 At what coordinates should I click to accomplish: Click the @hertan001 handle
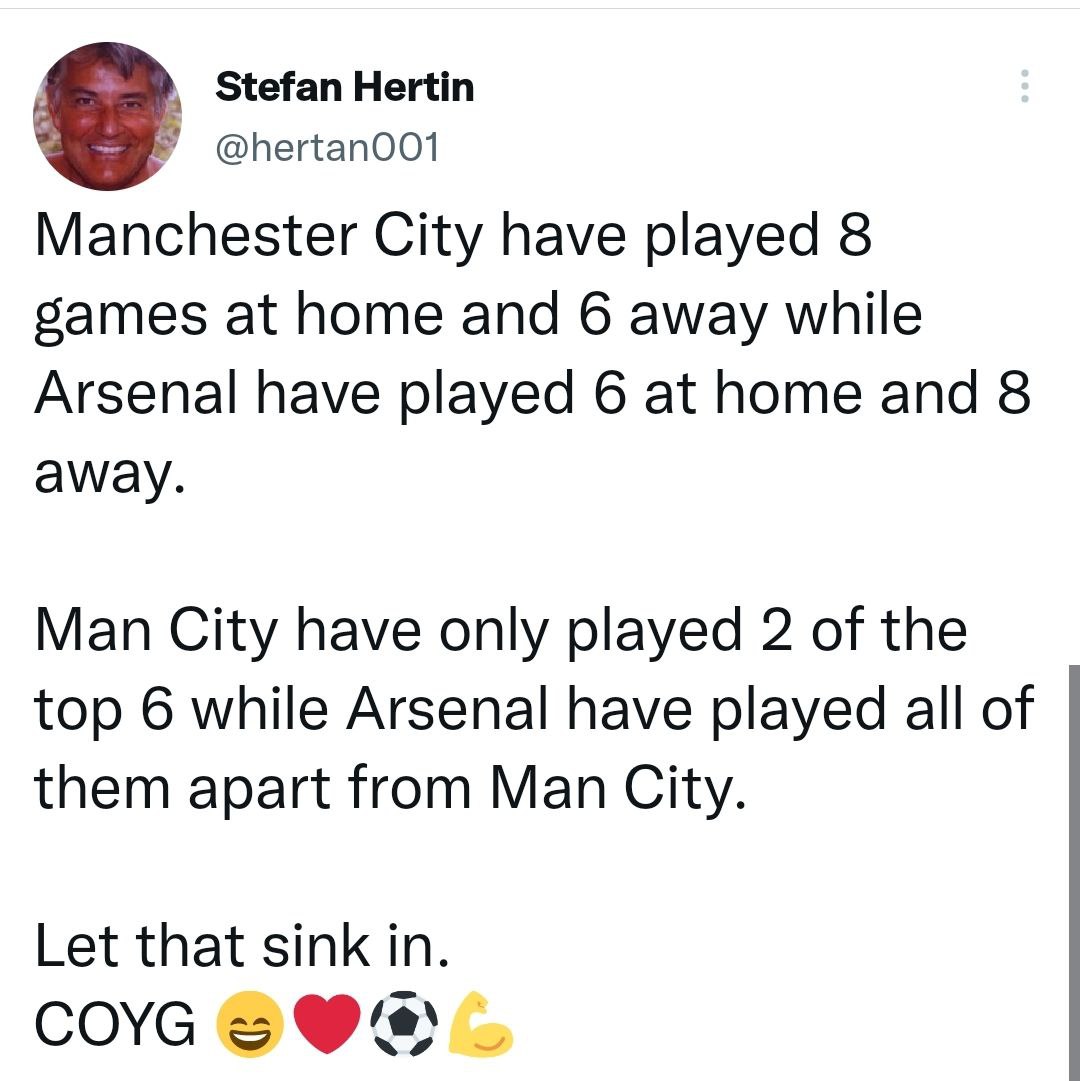point(327,148)
